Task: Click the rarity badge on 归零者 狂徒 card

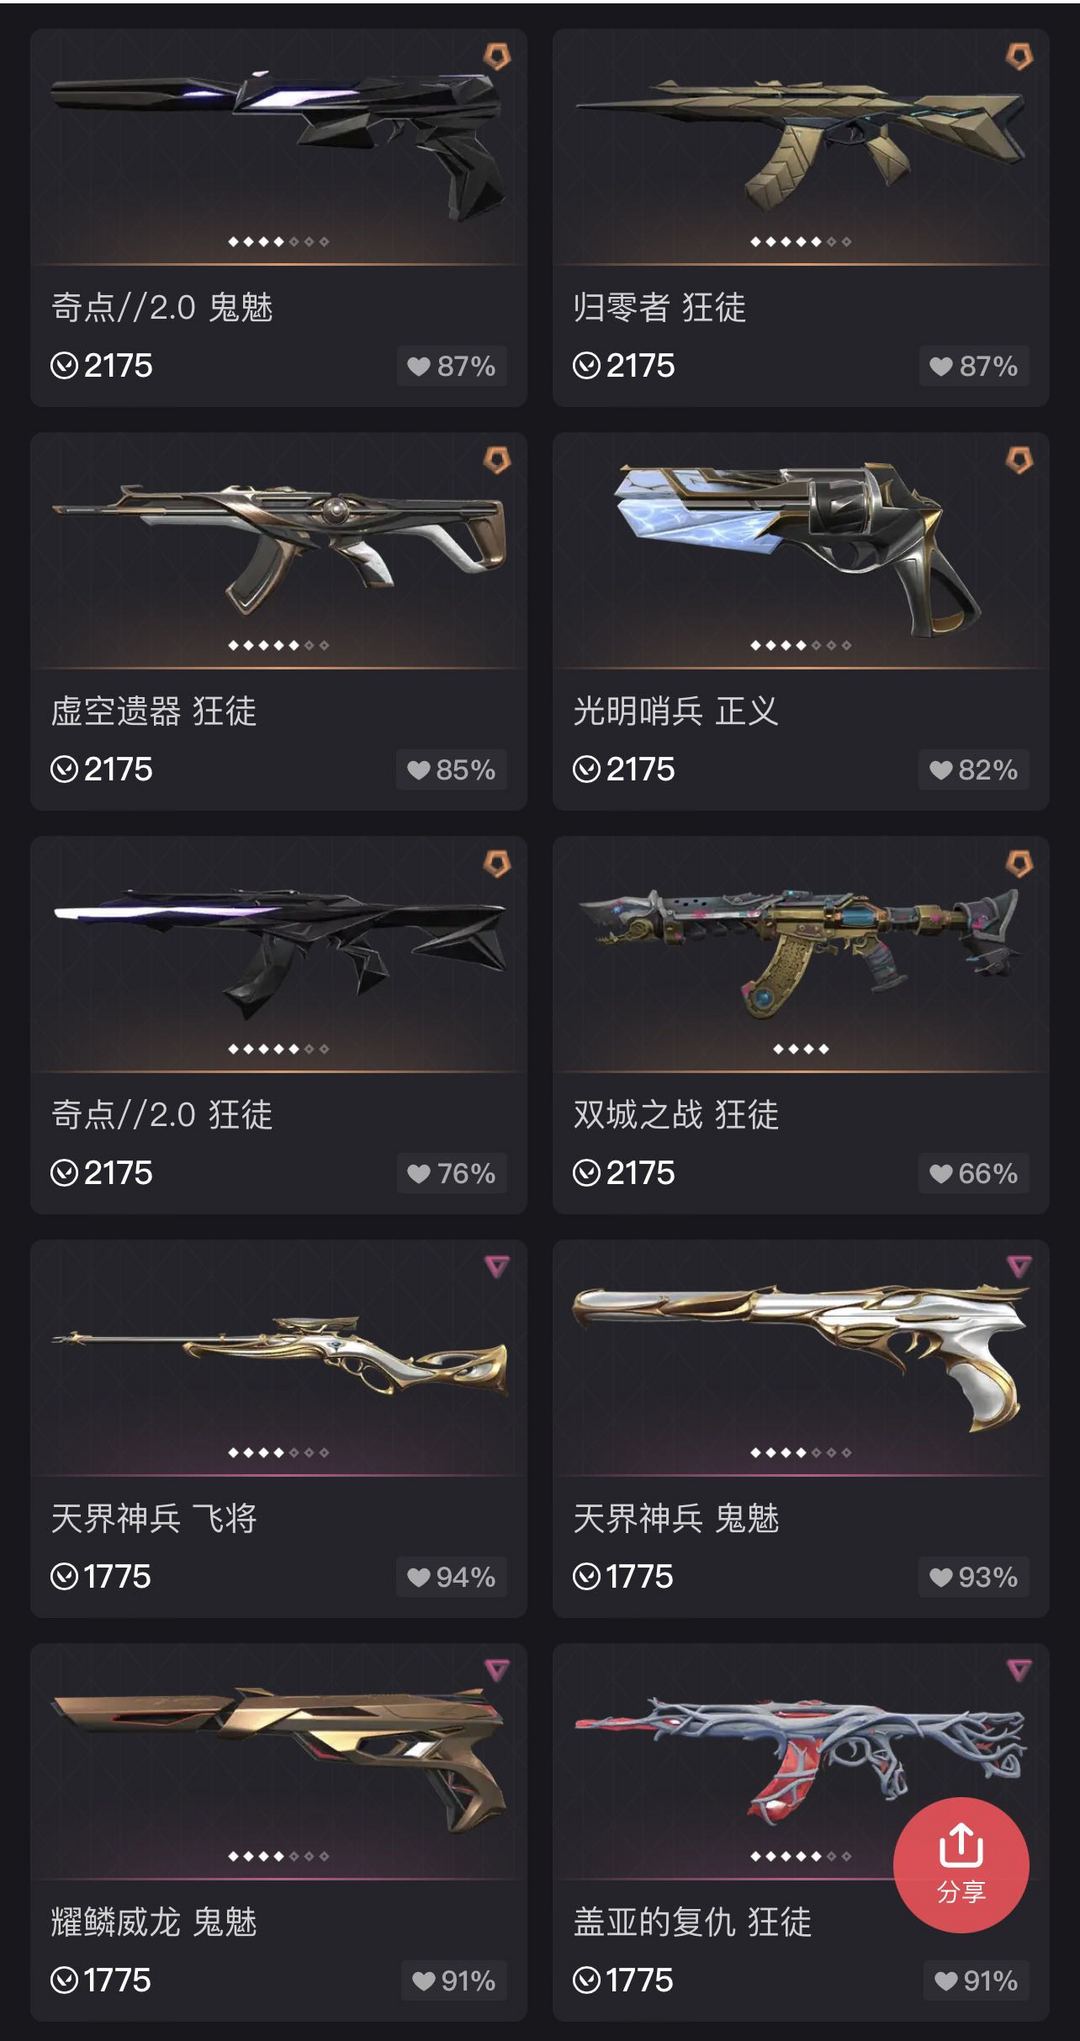Action: pos(1019,56)
